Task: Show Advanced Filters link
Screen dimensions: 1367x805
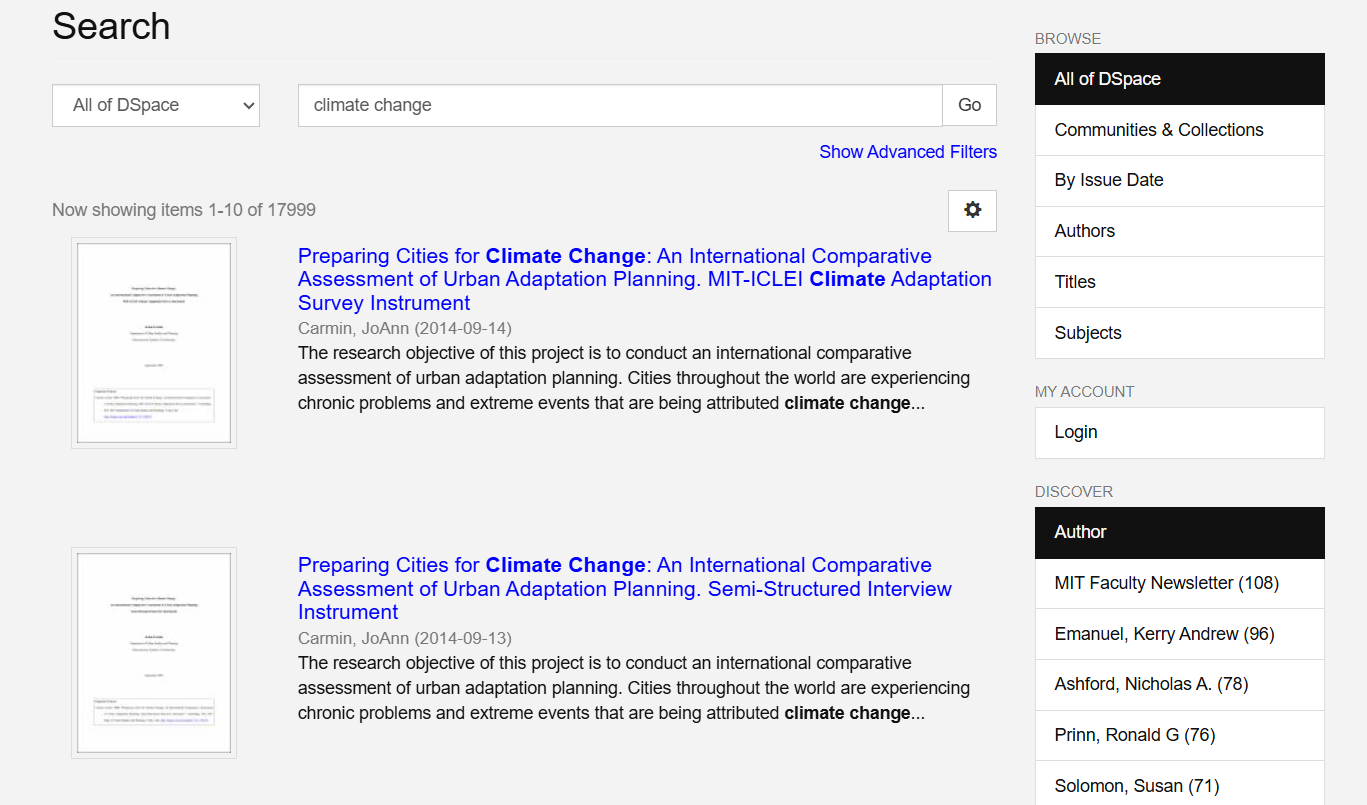Action: tap(907, 152)
